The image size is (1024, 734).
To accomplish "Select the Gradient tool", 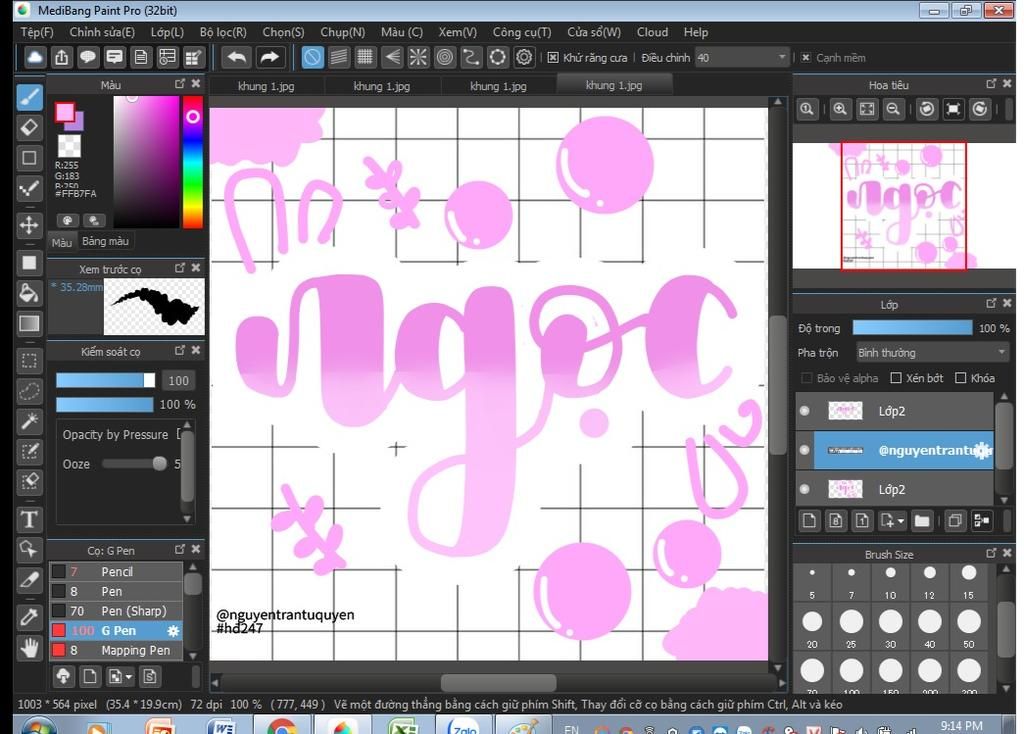I will tap(29, 324).
